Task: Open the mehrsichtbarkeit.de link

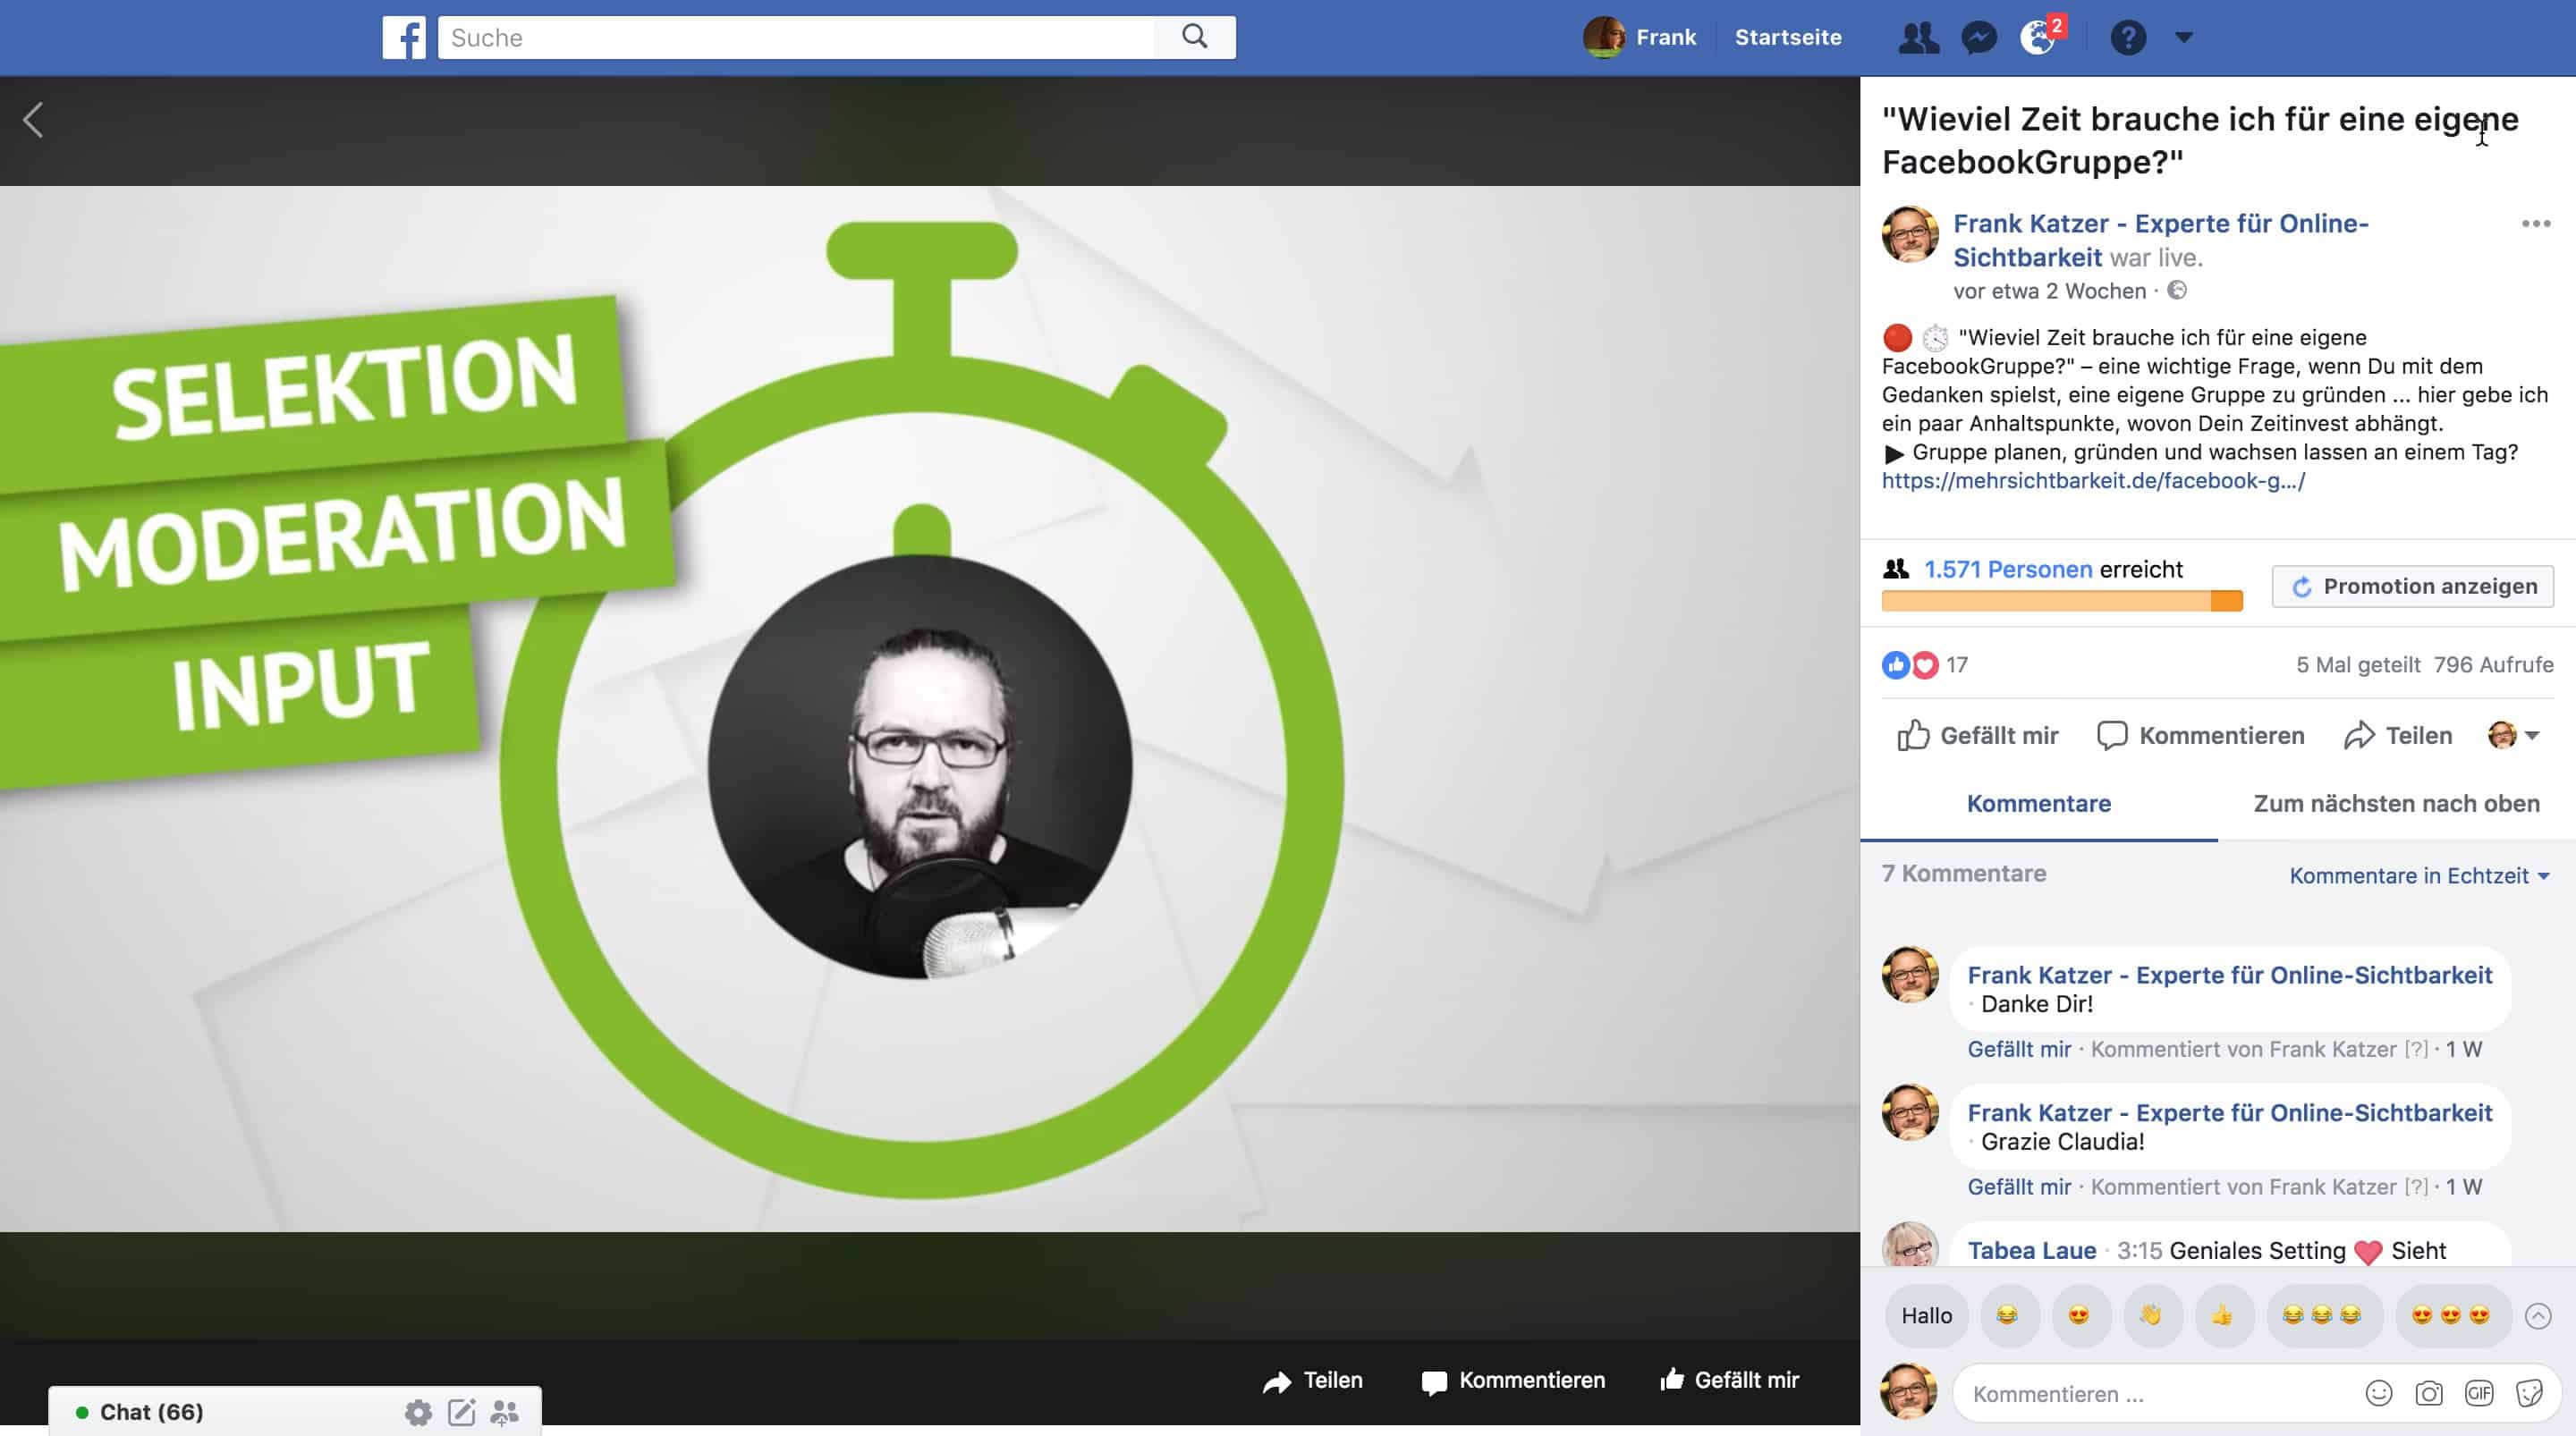Action: point(2093,481)
